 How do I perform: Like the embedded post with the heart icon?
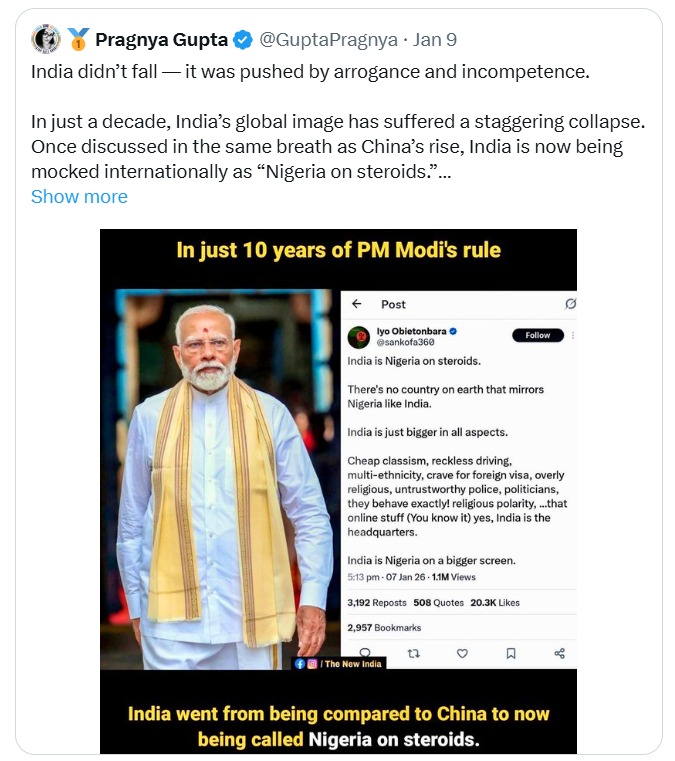tap(462, 653)
